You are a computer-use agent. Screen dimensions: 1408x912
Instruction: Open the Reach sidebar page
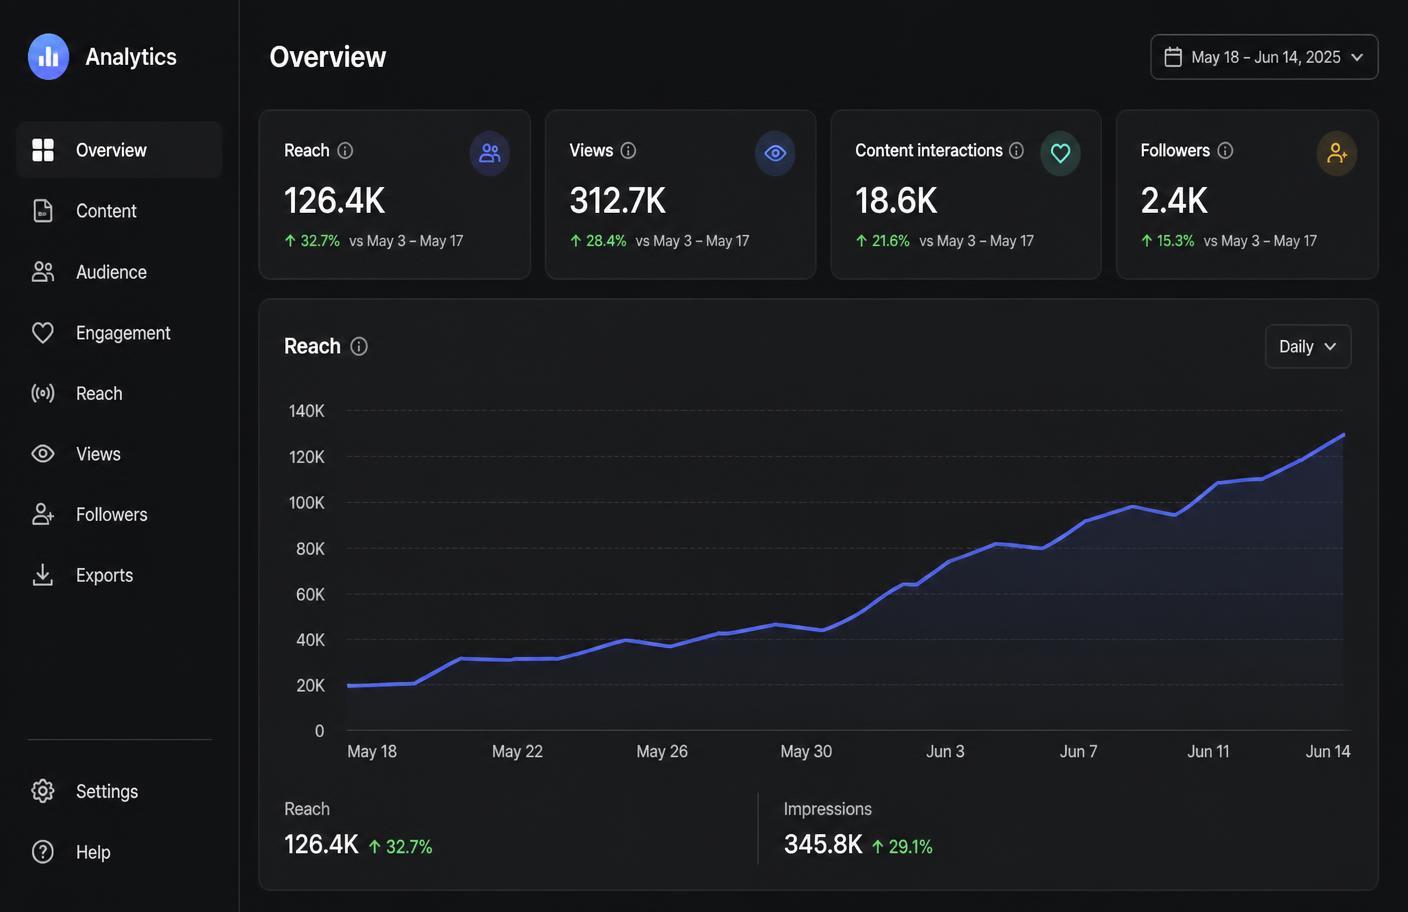click(119, 393)
